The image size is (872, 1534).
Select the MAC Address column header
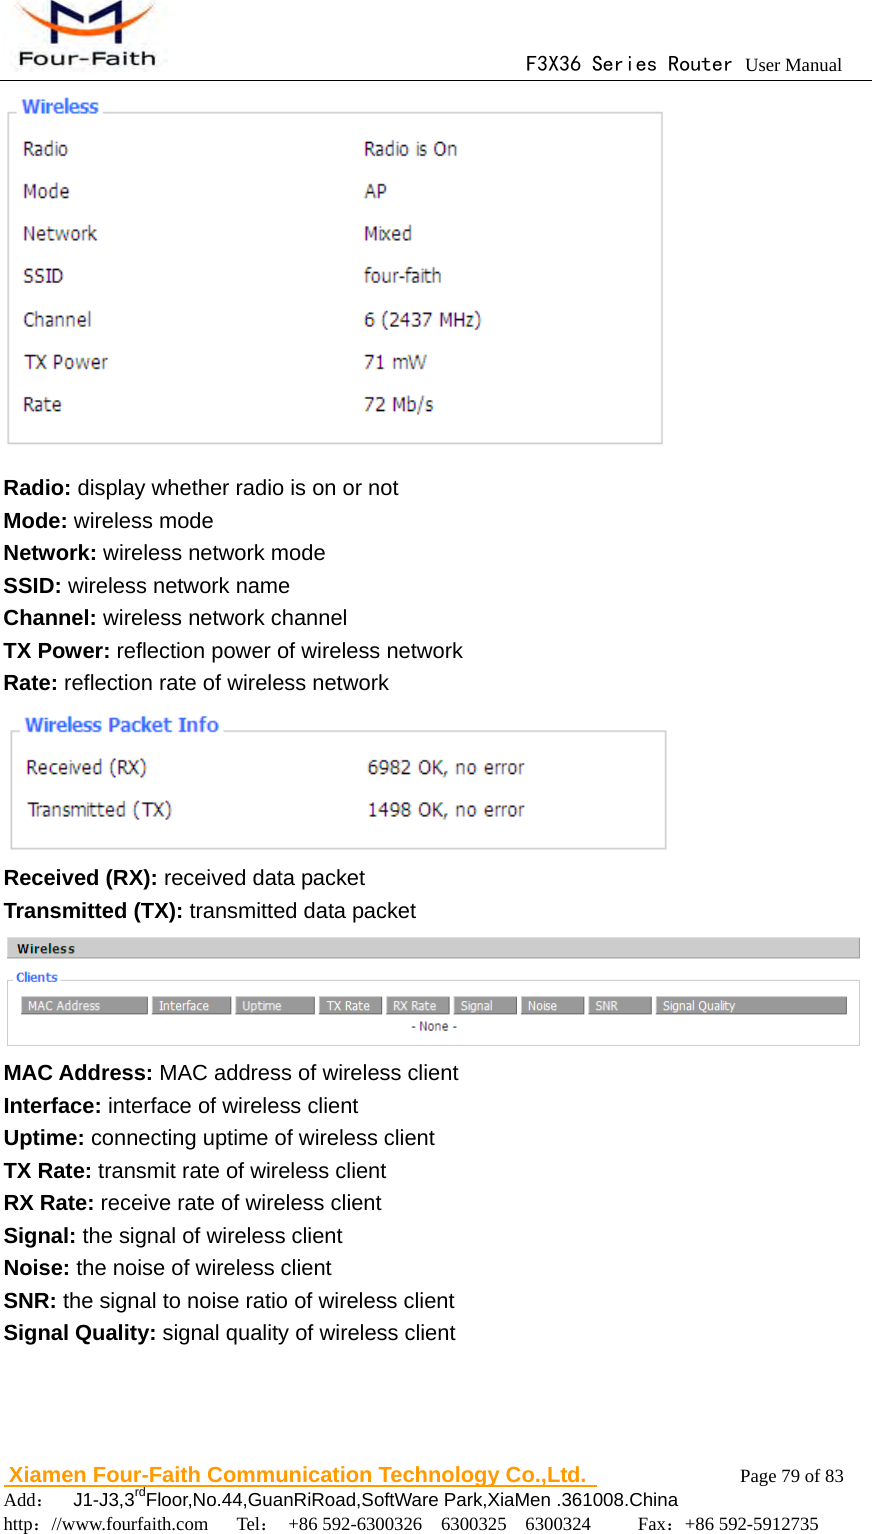click(84, 1005)
